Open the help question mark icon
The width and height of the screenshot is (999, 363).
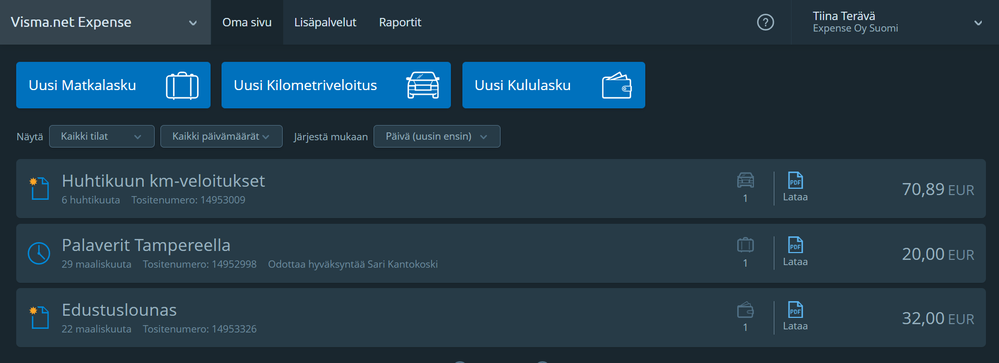[765, 22]
